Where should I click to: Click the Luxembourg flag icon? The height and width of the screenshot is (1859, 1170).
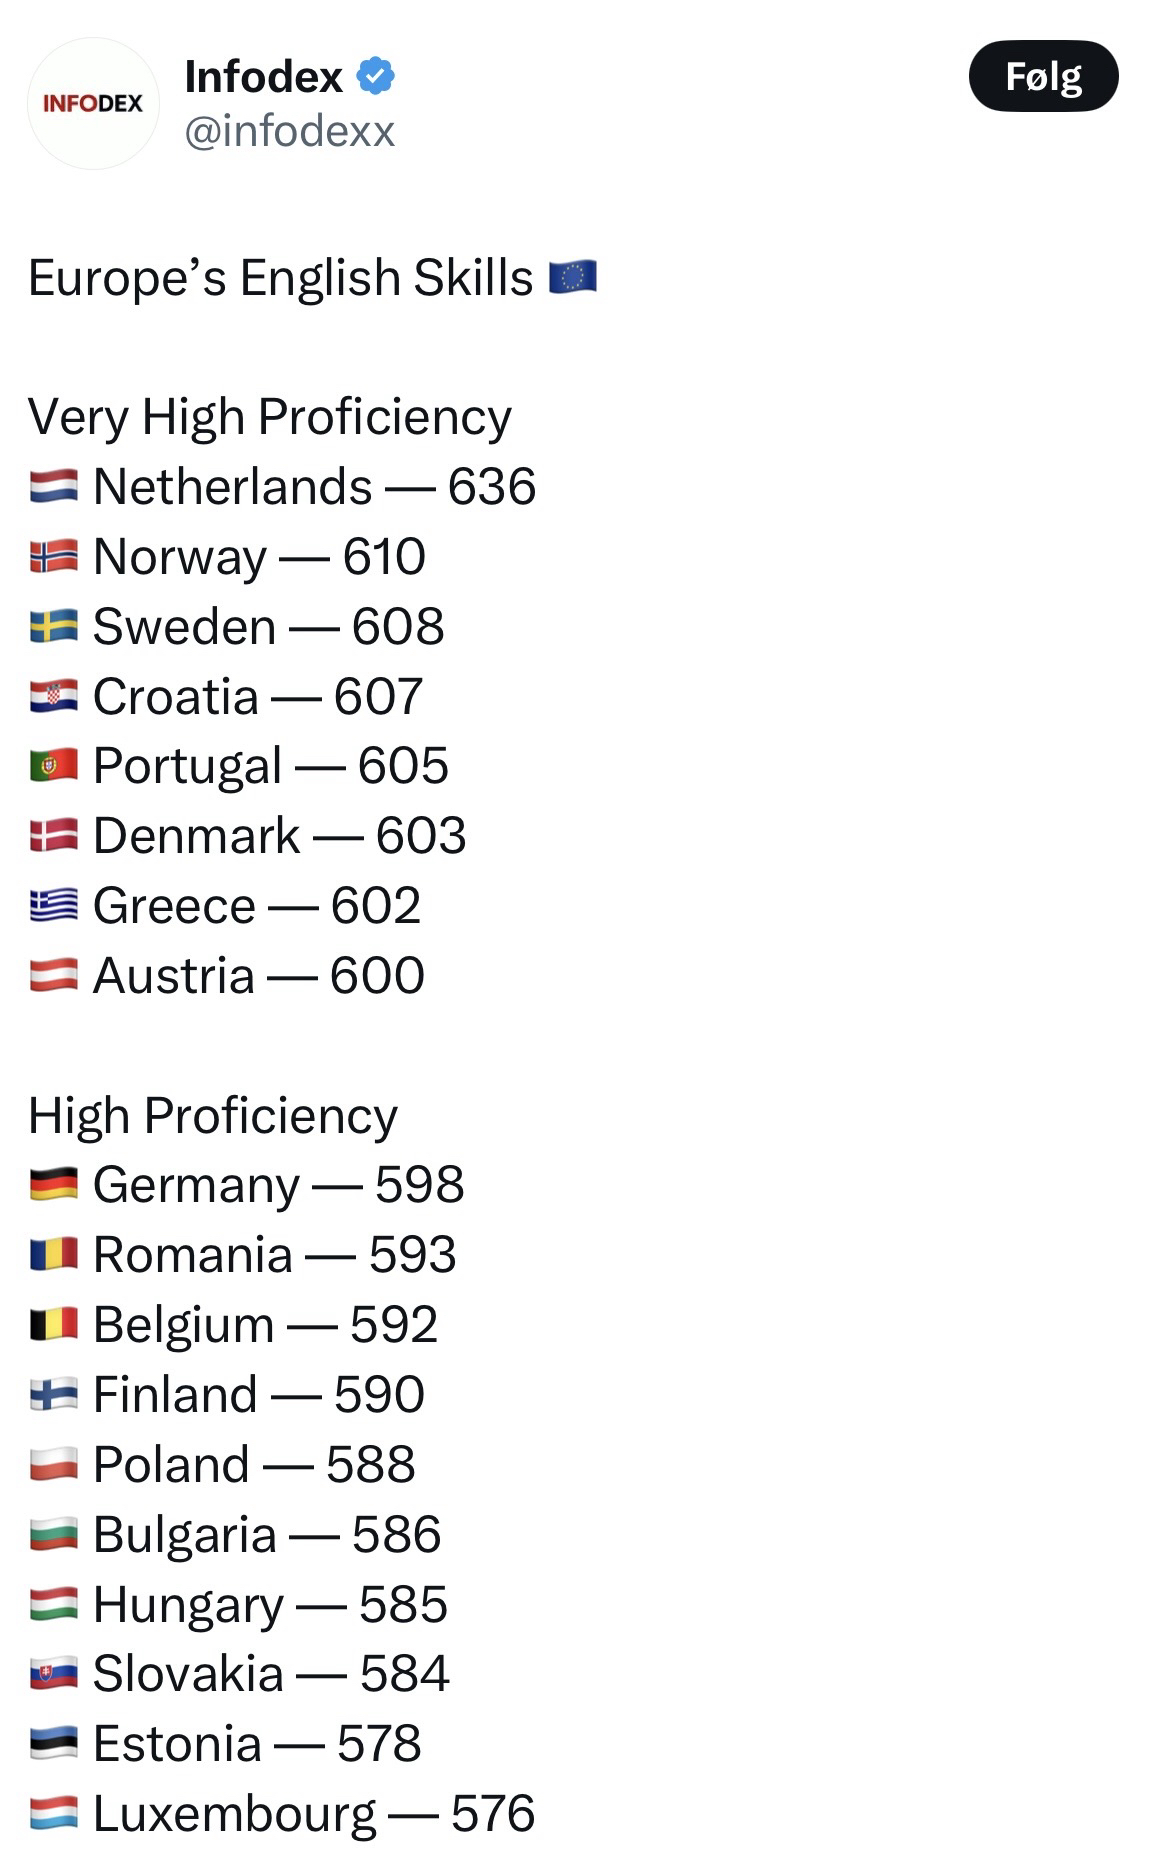click(54, 1814)
